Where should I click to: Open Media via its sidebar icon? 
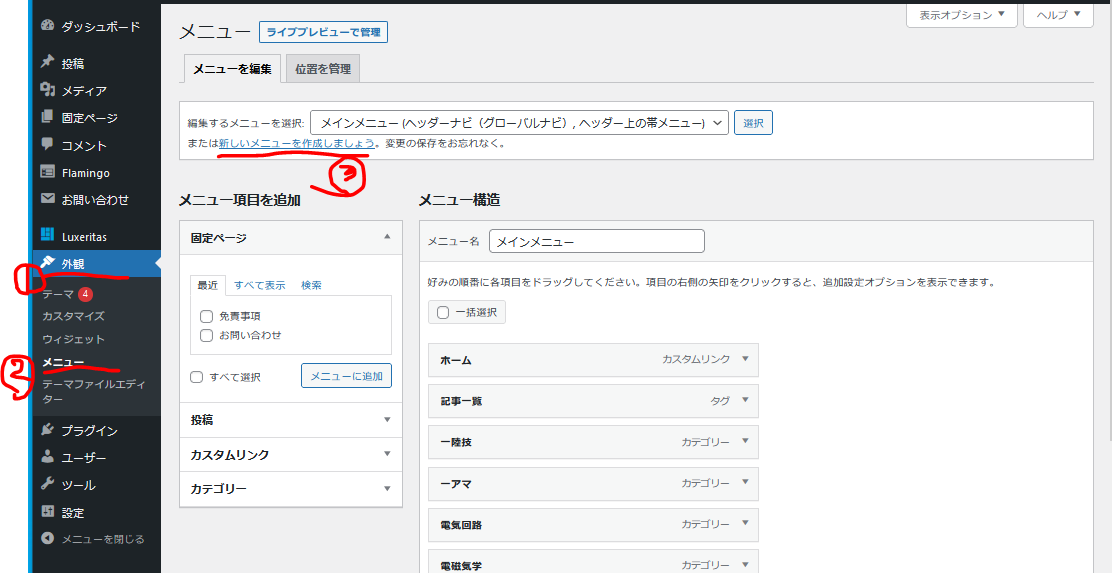coord(47,90)
